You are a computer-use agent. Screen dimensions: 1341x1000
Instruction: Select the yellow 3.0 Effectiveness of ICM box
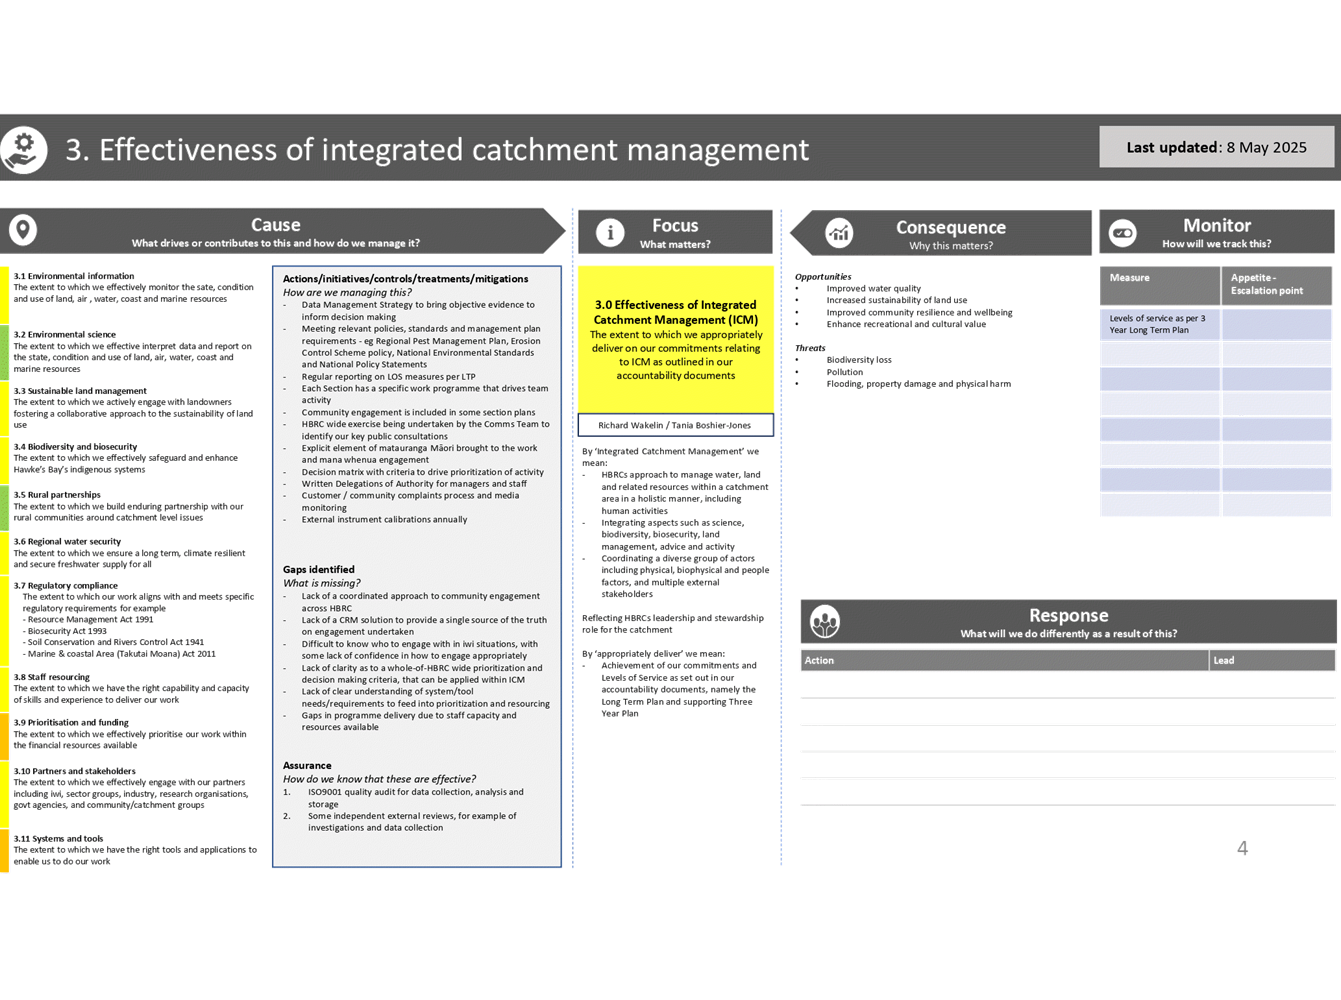pos(675,340)
